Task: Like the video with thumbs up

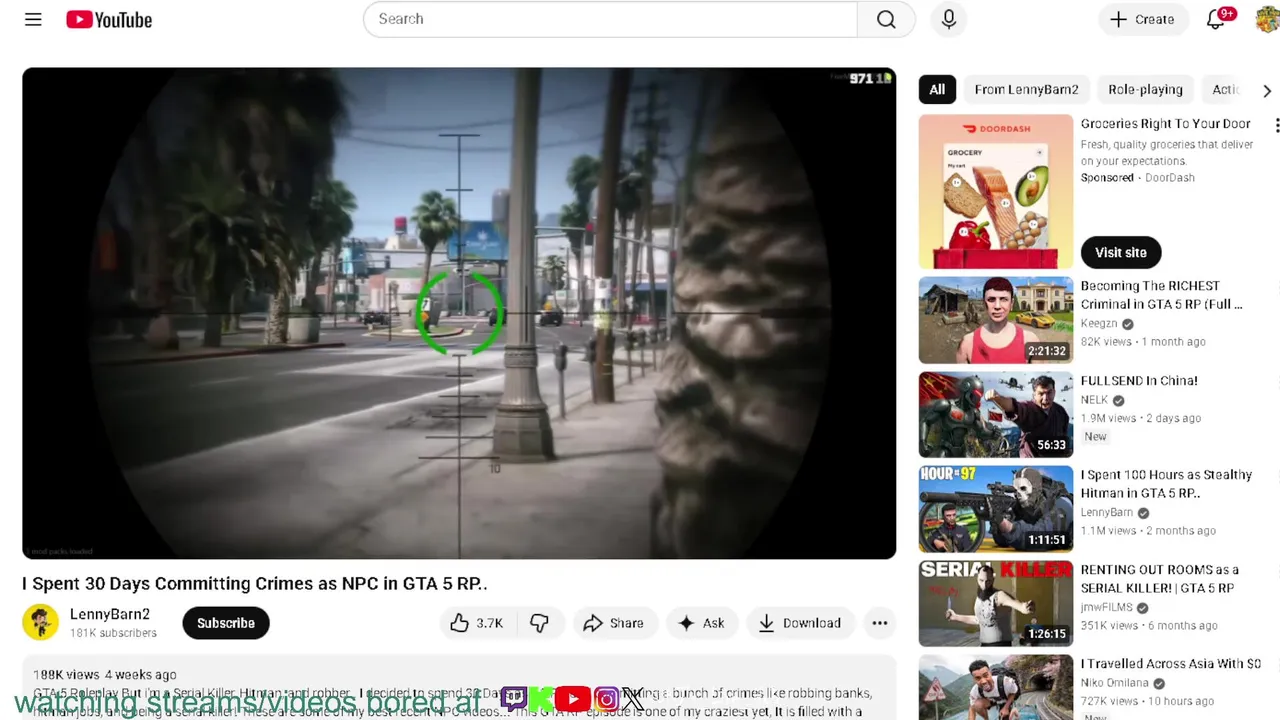Action: pos(476,623)
